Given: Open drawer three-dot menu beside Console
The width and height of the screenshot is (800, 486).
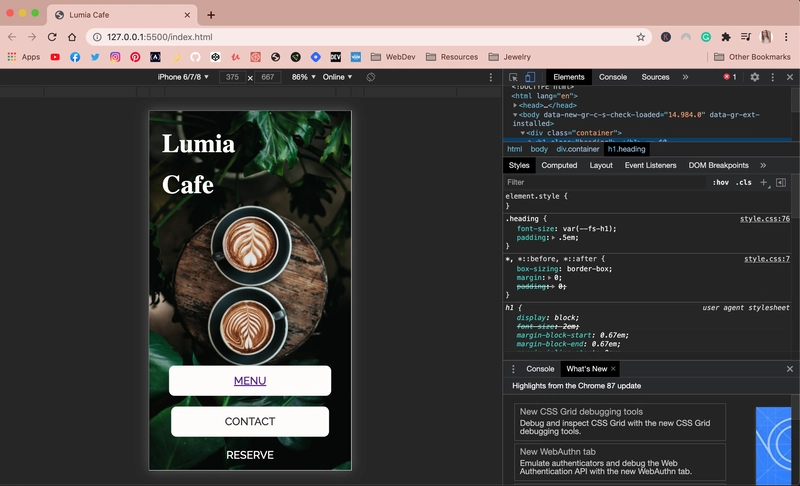Looking at the screenshot, I should 513,369.
